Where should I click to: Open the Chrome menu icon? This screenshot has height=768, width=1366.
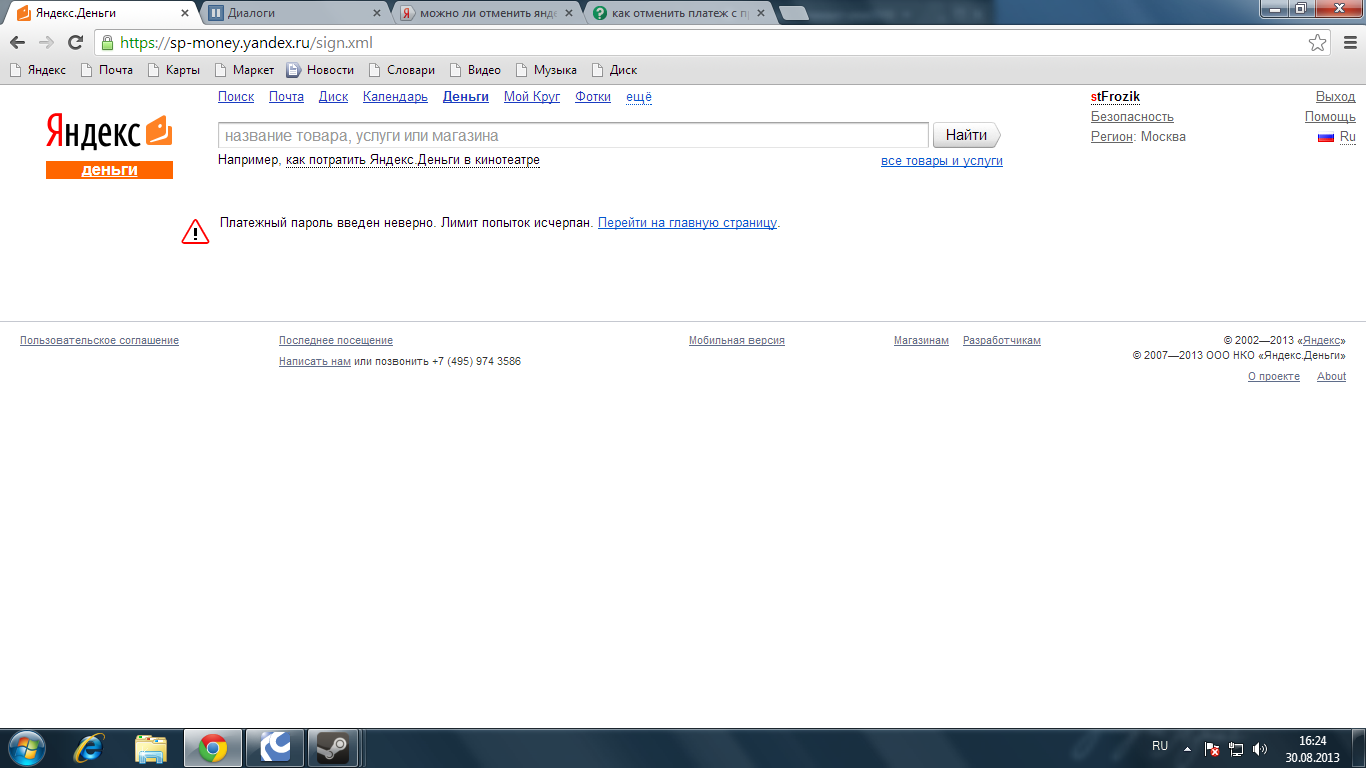click(x=1348, y=43)
